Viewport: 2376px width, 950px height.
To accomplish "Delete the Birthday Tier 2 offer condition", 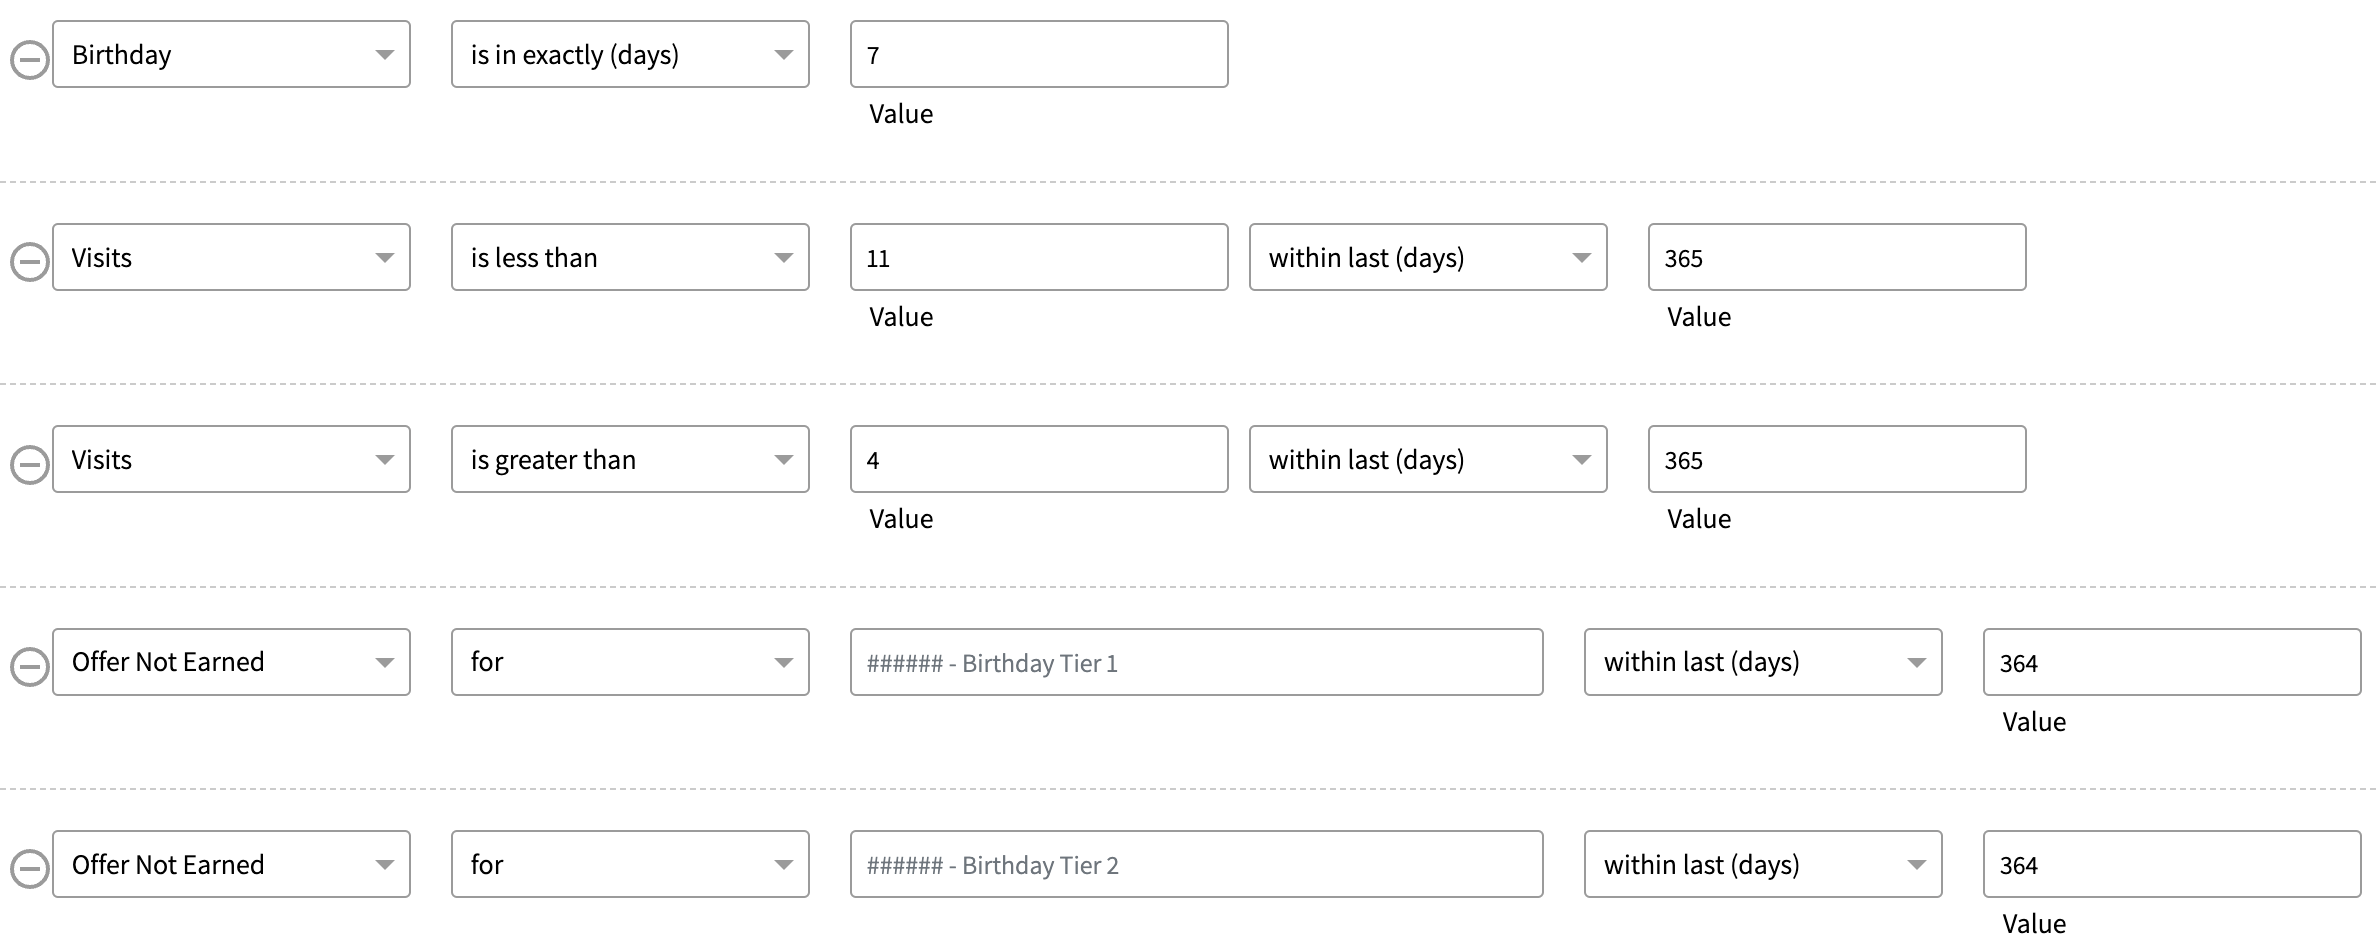I will pyautogui.click(x=29, y=869).
